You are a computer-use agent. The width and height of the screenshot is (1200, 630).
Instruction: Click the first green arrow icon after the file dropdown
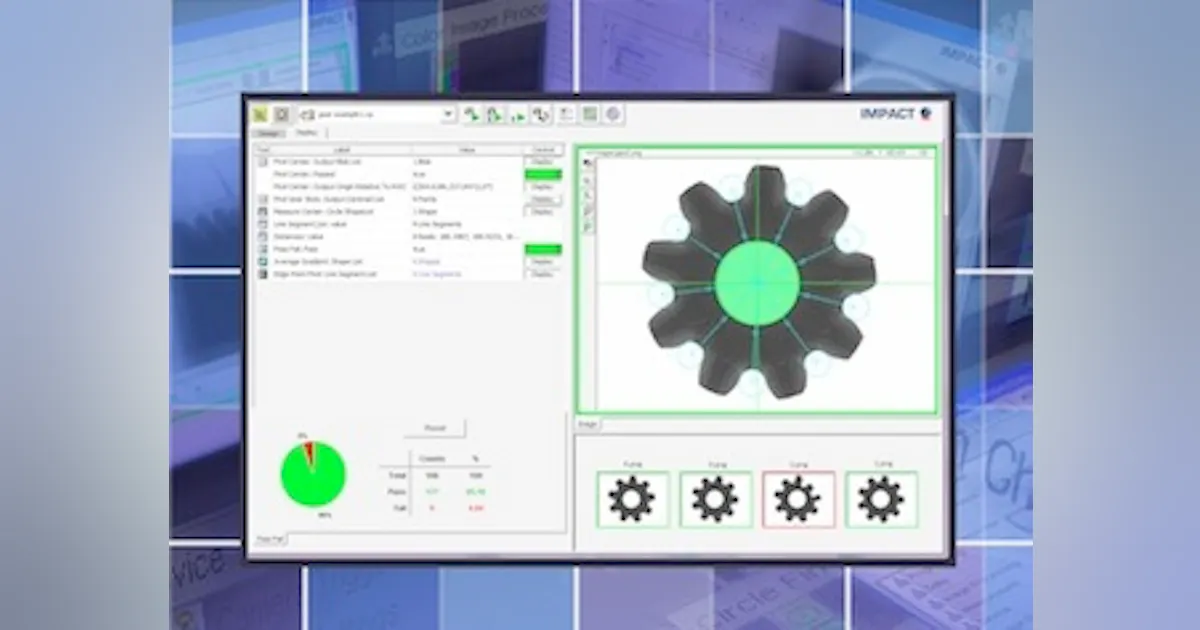click(470, 114)
